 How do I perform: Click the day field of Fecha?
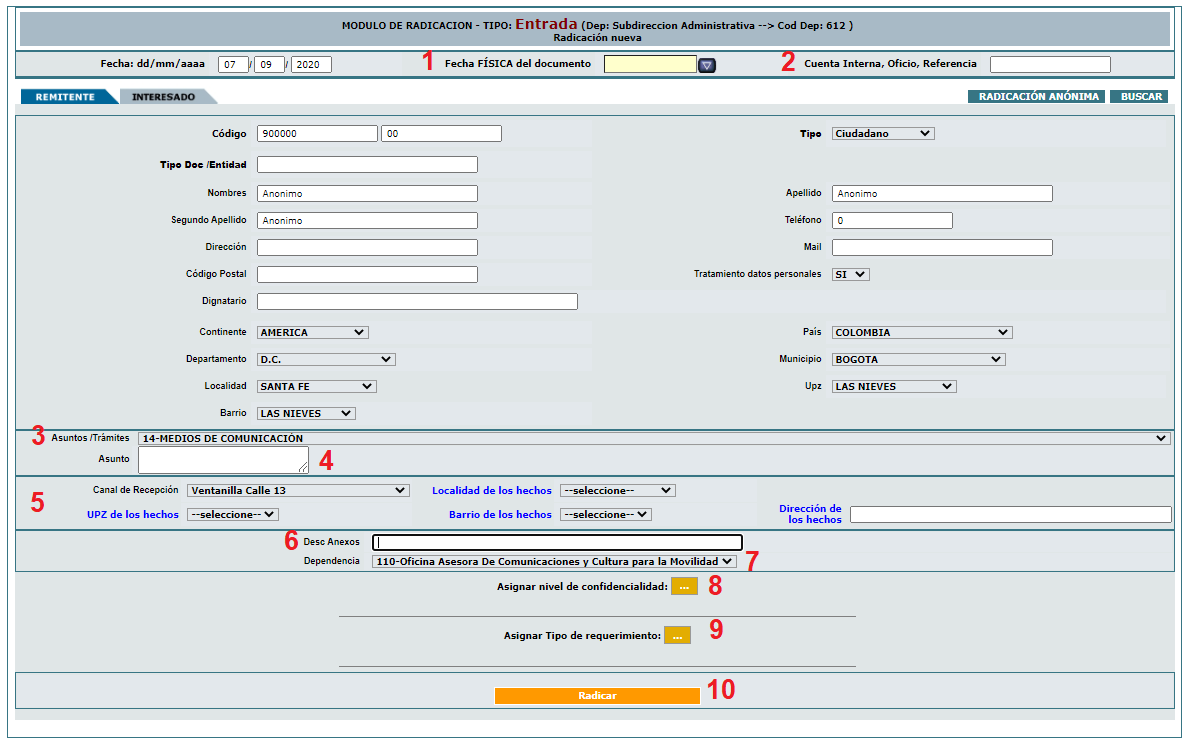click(233, 64)
